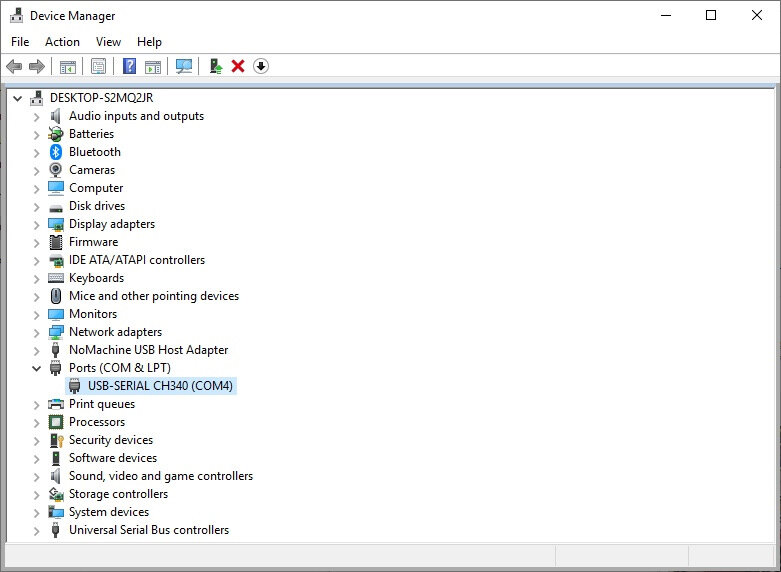Maximize the Device Manager window
The height and width of the screenshot is (572, 781).
pyautogui.click(x=711, y=15)
